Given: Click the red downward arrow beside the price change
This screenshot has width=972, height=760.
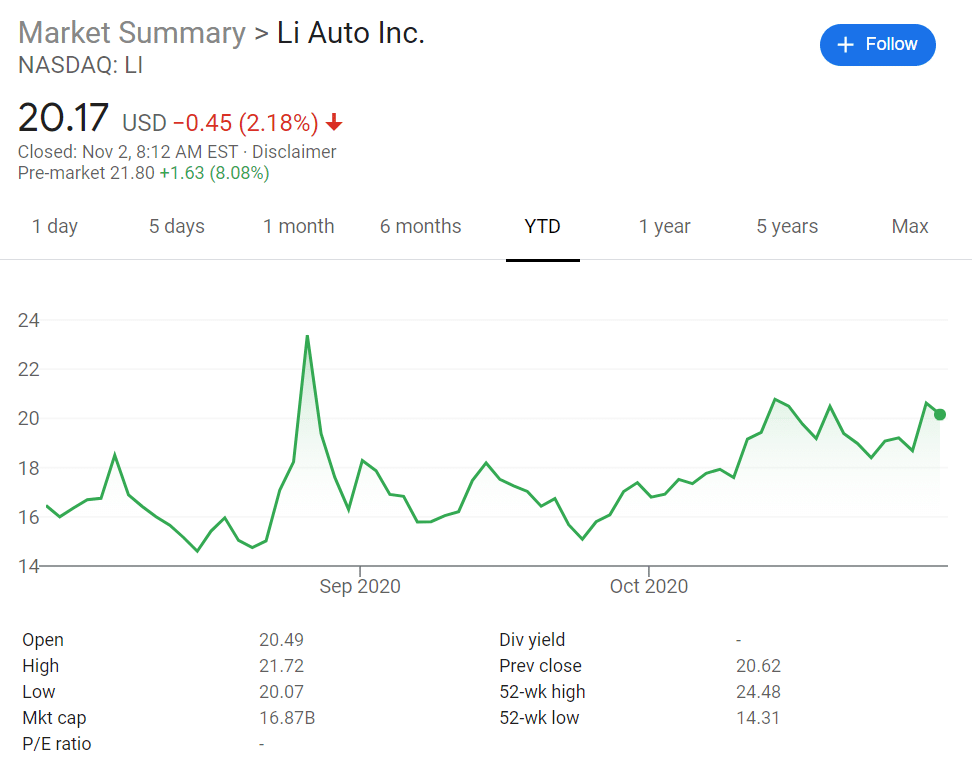Looking at the screenshot, I should coord(333,122).
